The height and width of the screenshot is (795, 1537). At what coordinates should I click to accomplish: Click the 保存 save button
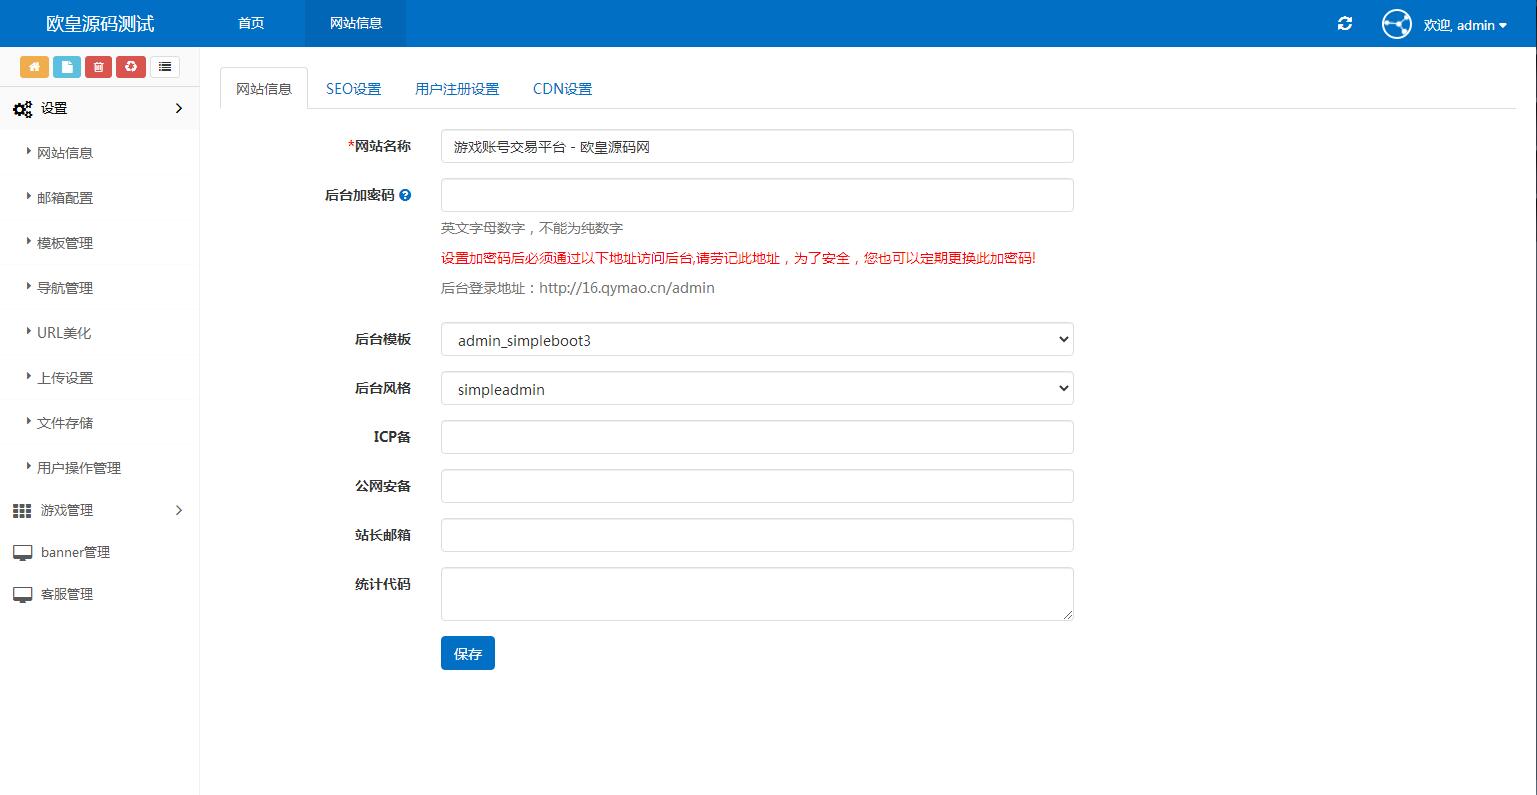[x=467, y=654]
